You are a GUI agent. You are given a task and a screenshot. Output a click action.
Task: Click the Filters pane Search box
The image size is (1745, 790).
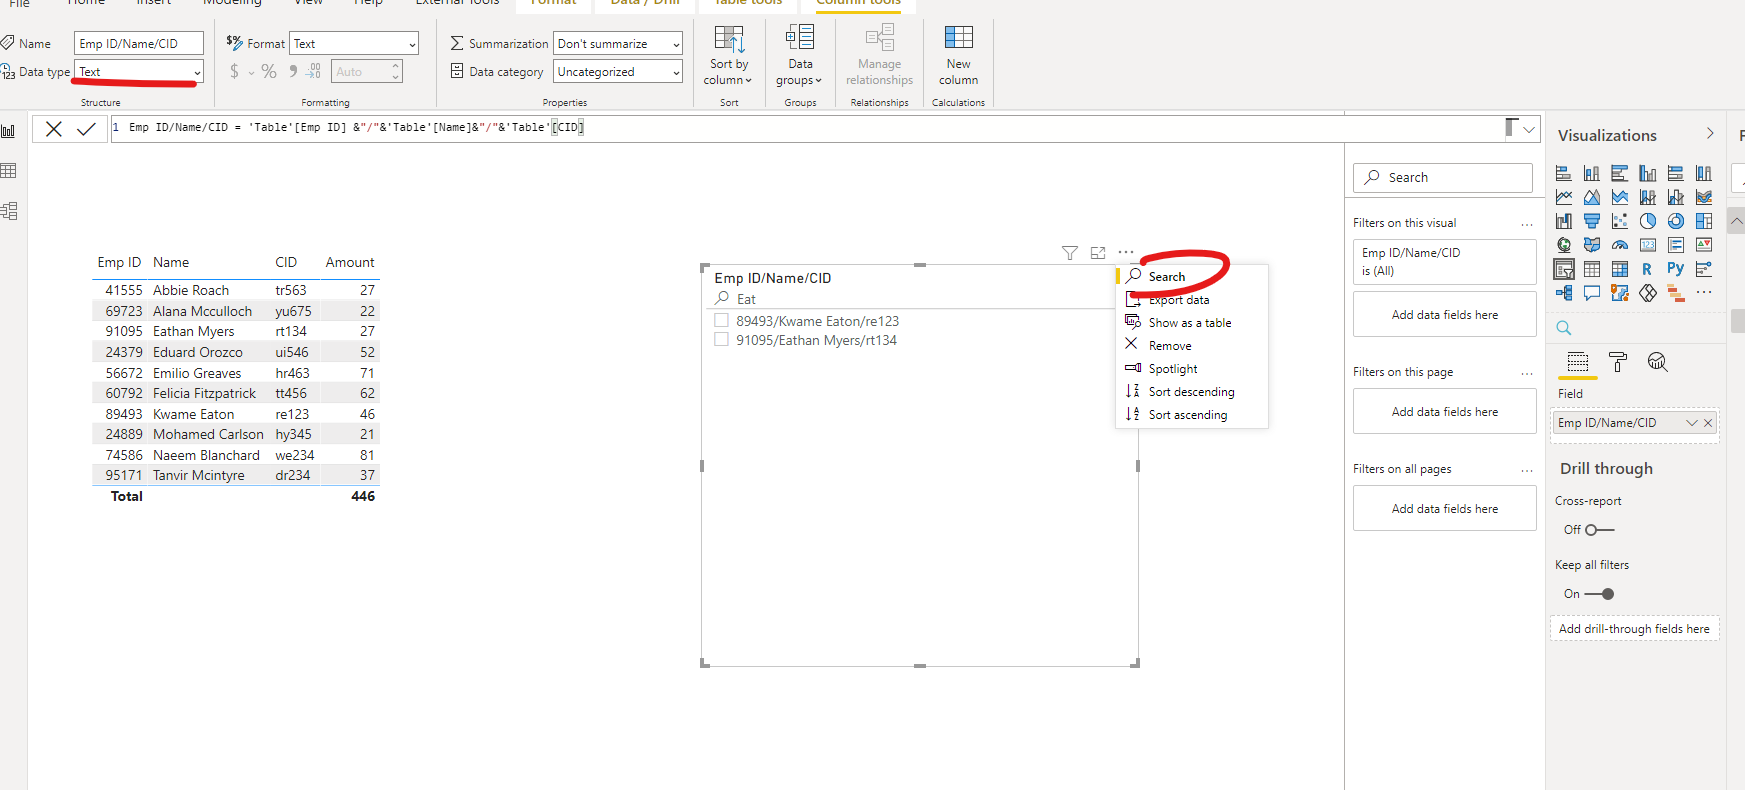(x=1443, y=178)
